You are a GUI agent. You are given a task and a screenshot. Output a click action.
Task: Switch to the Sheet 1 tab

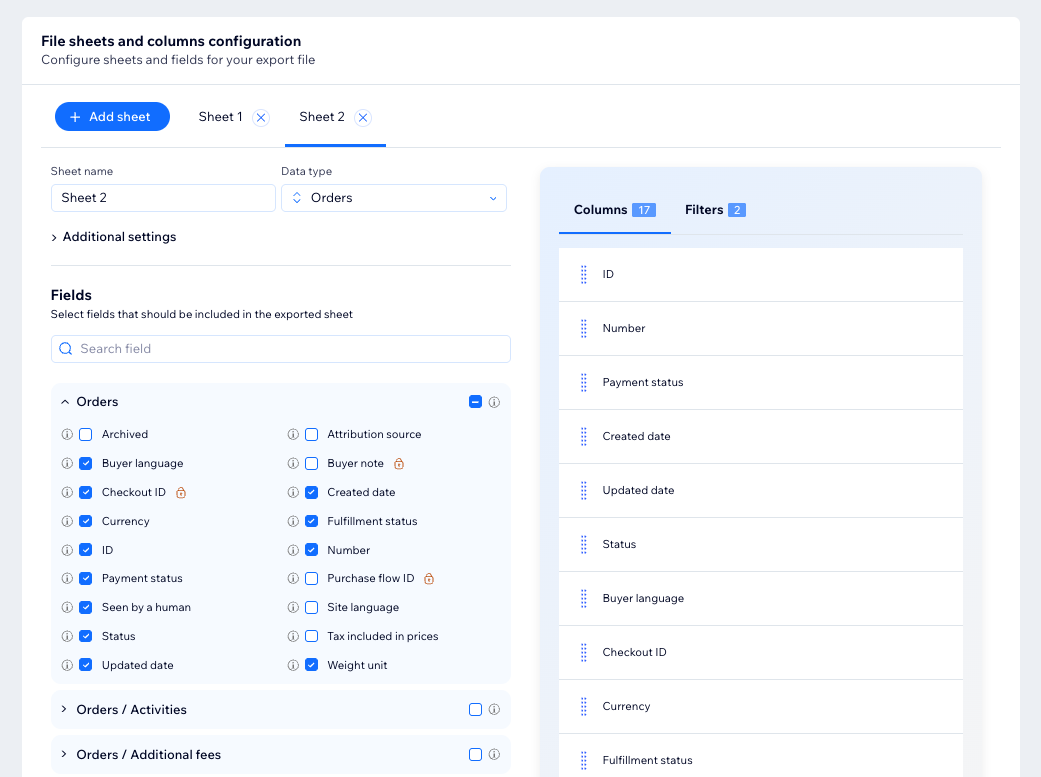220,117
